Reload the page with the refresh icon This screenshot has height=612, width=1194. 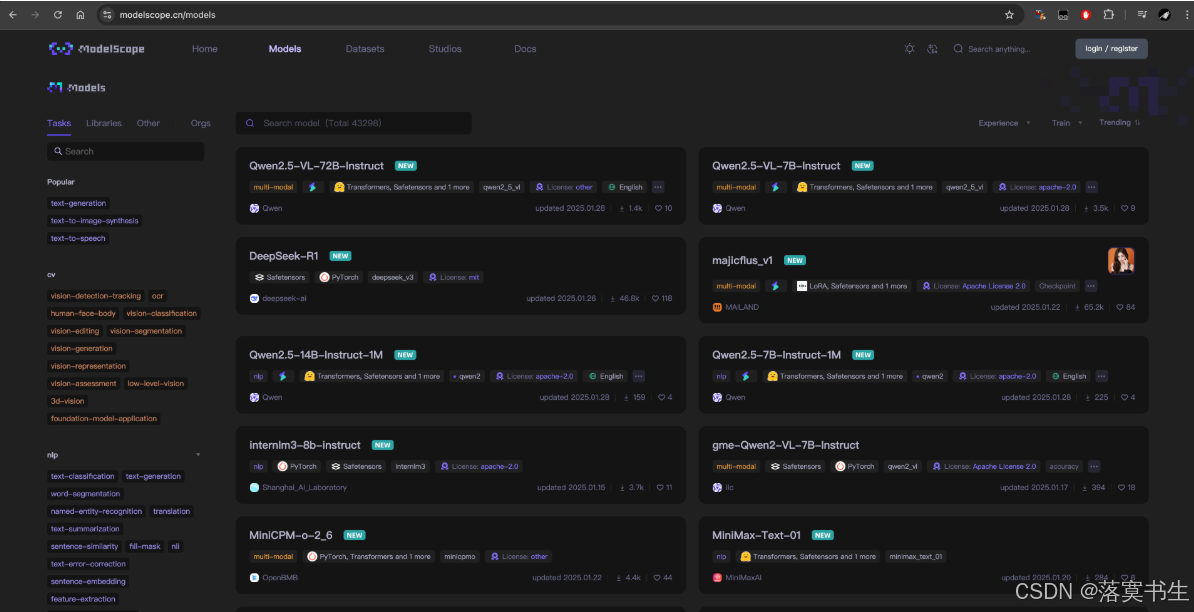tap(58, 14)
